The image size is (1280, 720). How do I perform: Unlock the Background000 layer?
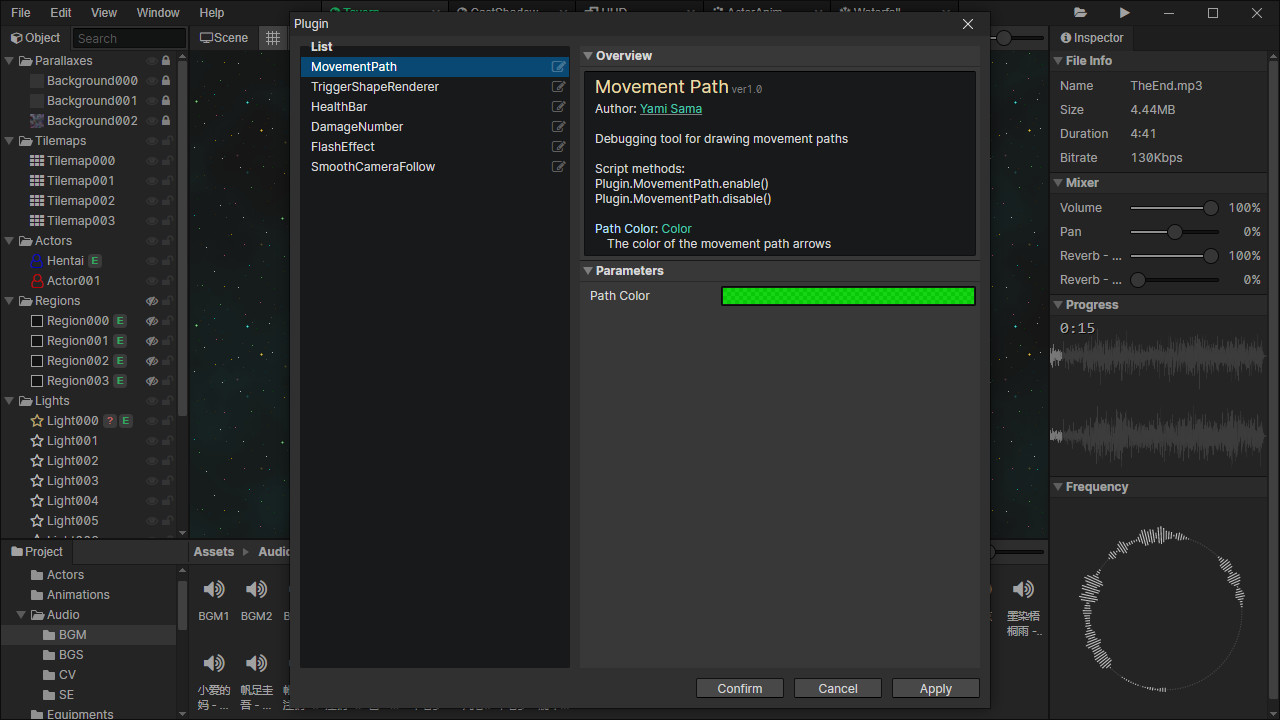click(x=165, y=80)
